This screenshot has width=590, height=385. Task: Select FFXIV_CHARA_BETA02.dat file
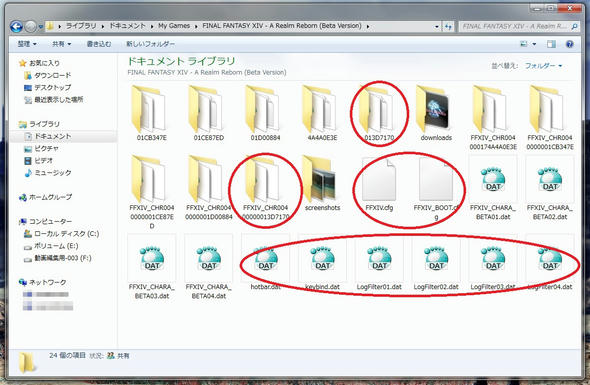click(550, 188)
